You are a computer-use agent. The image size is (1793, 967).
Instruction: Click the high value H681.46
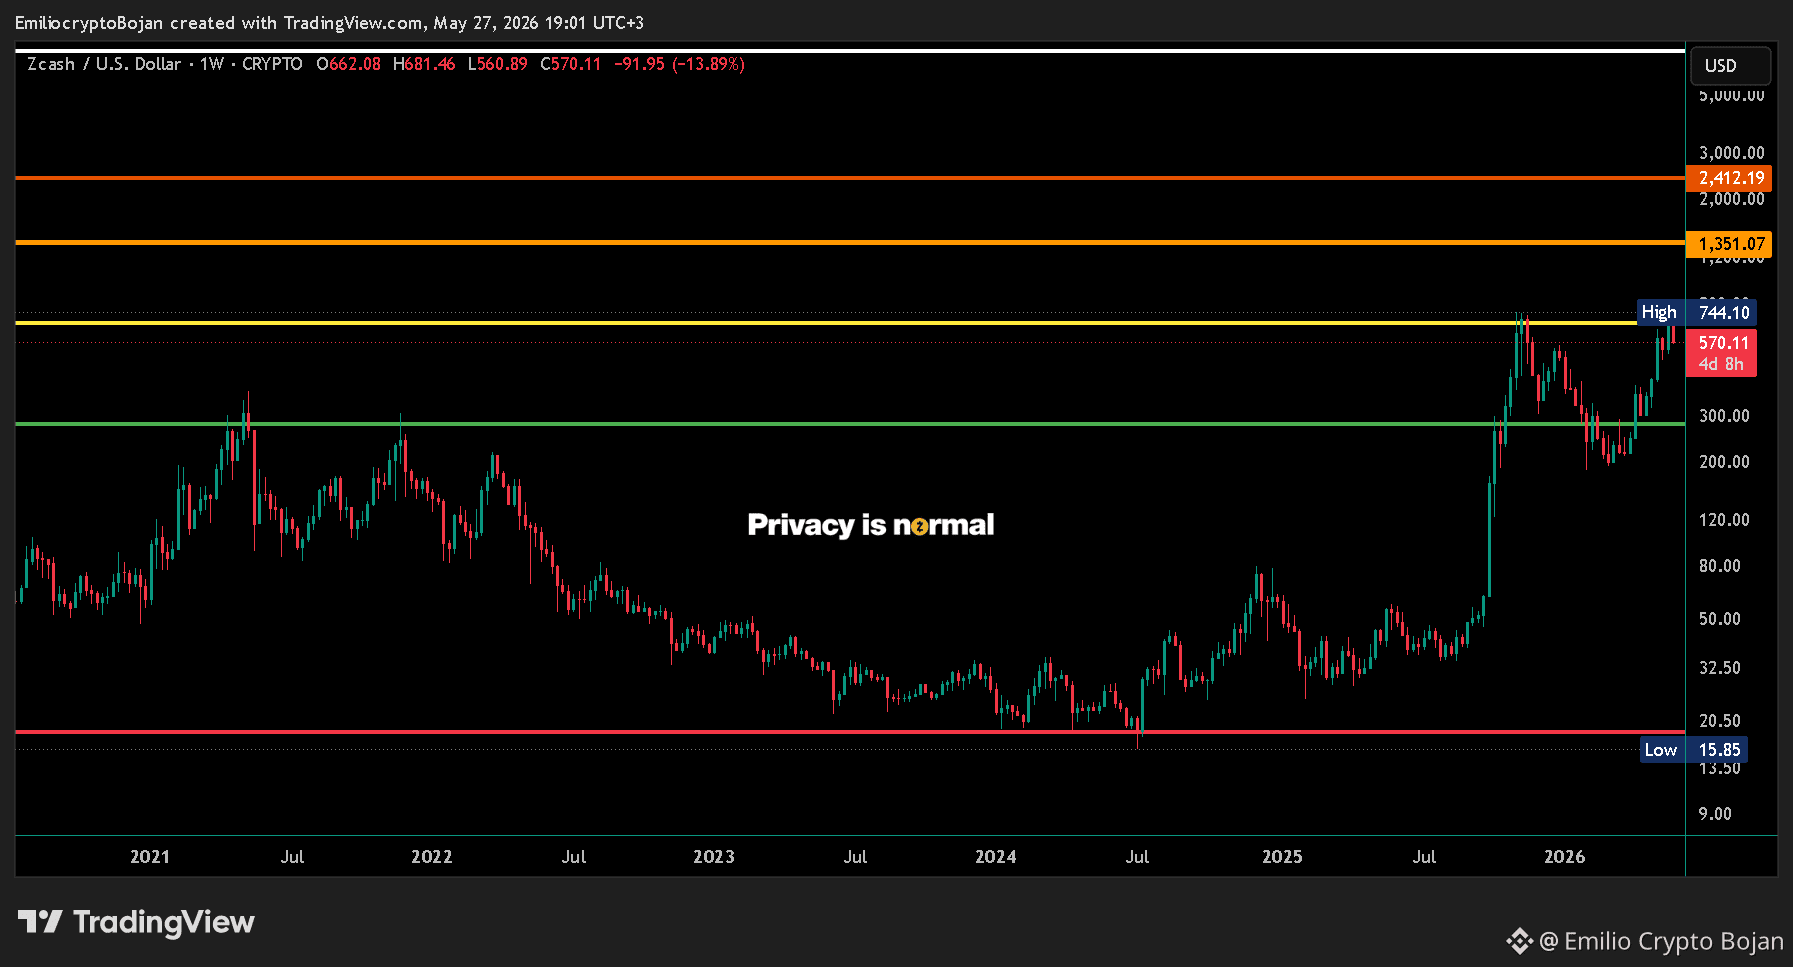point(424,64)
